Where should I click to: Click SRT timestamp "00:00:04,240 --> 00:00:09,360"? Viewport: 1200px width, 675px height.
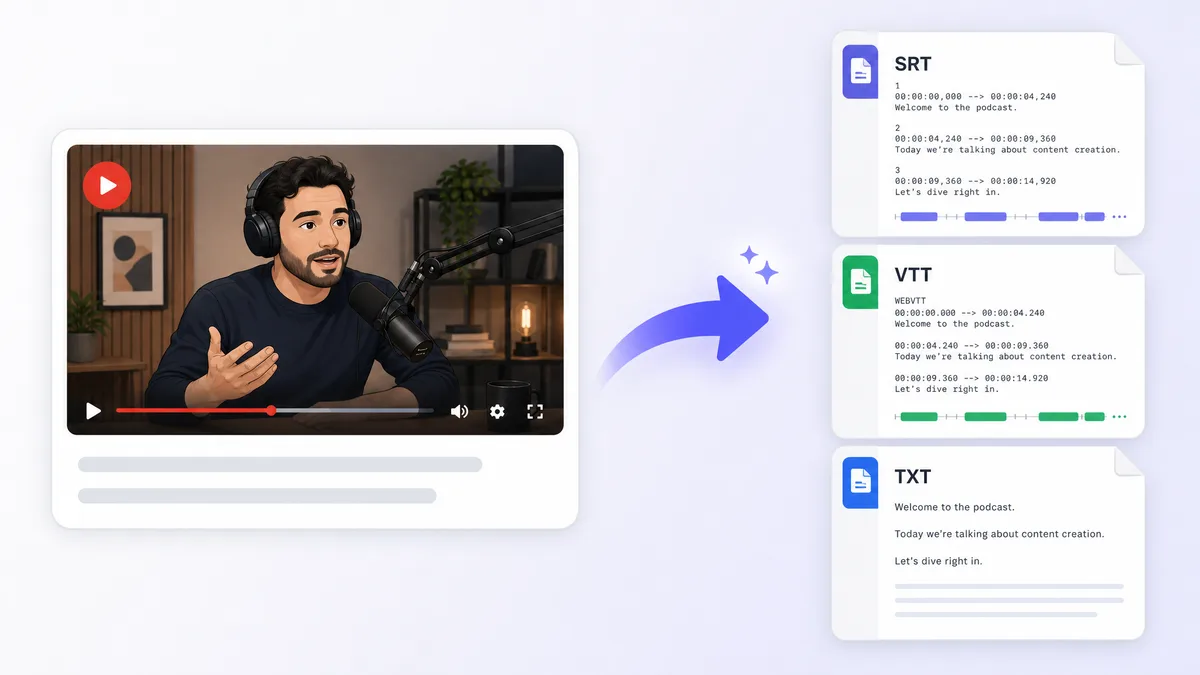(975, 139)
